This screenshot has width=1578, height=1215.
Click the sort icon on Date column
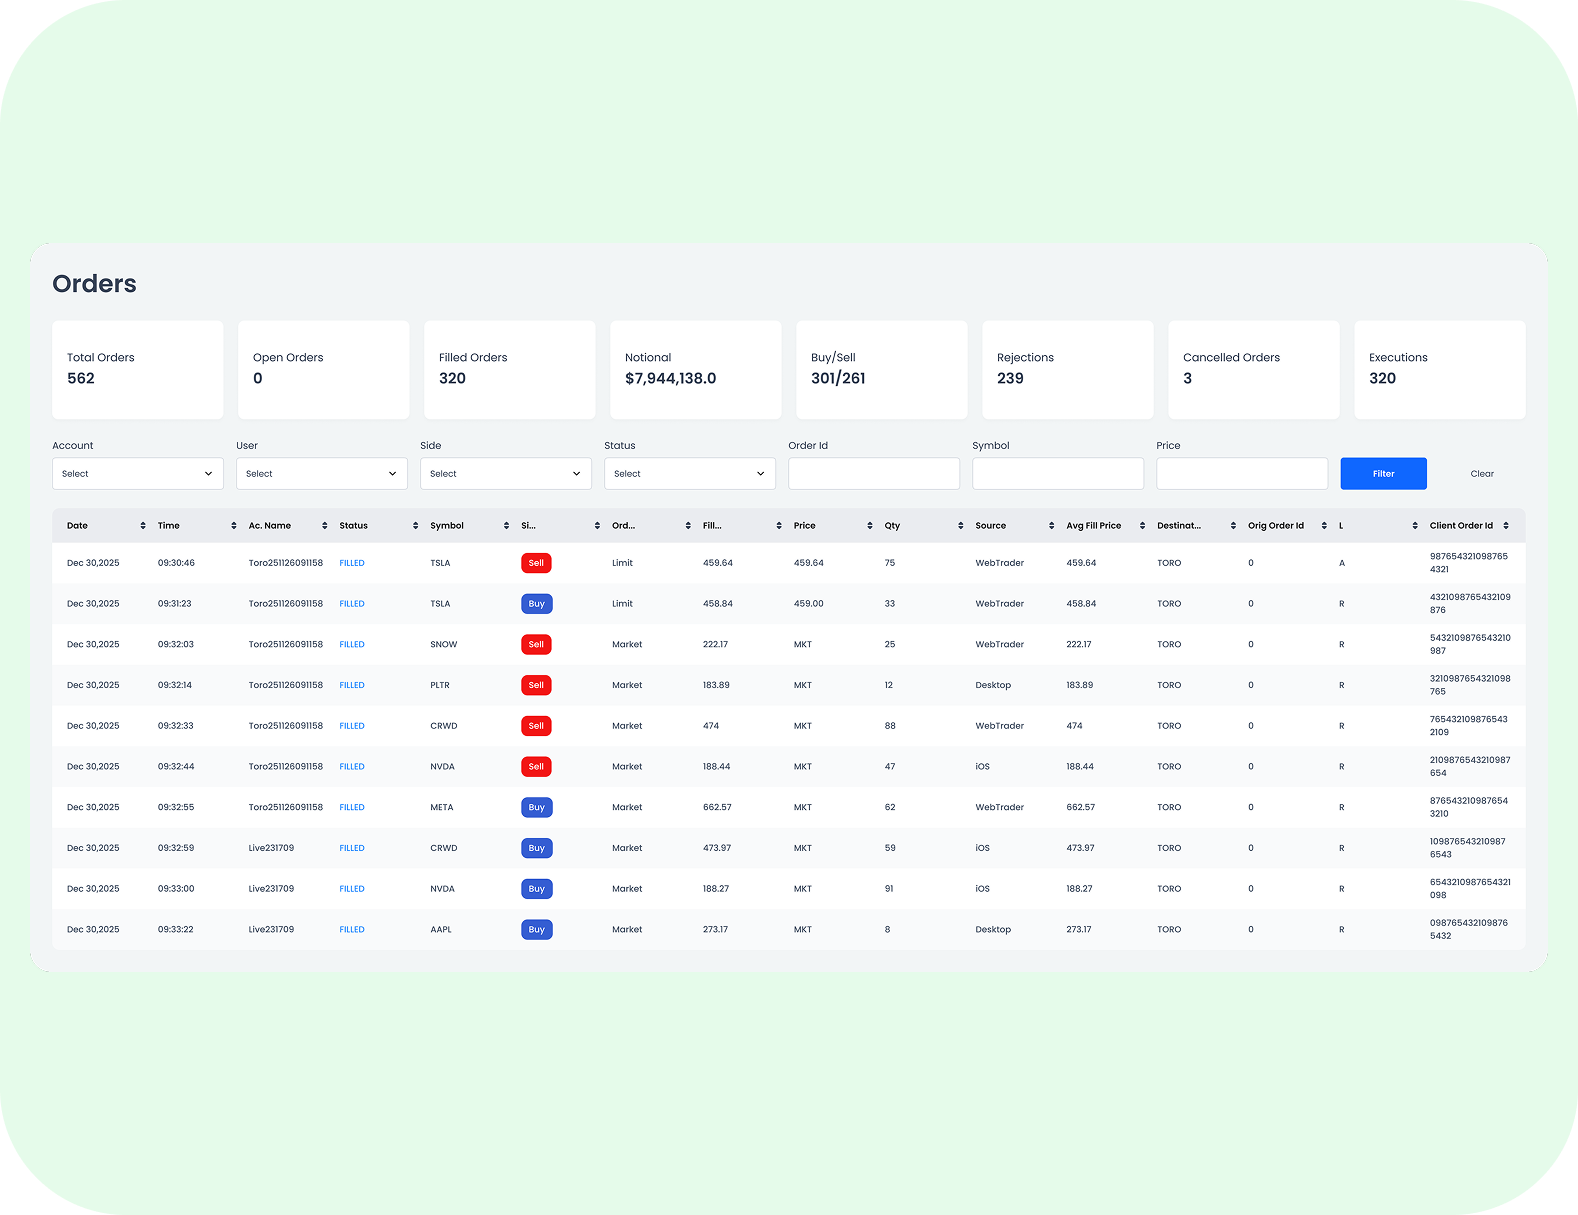point(143,526)
